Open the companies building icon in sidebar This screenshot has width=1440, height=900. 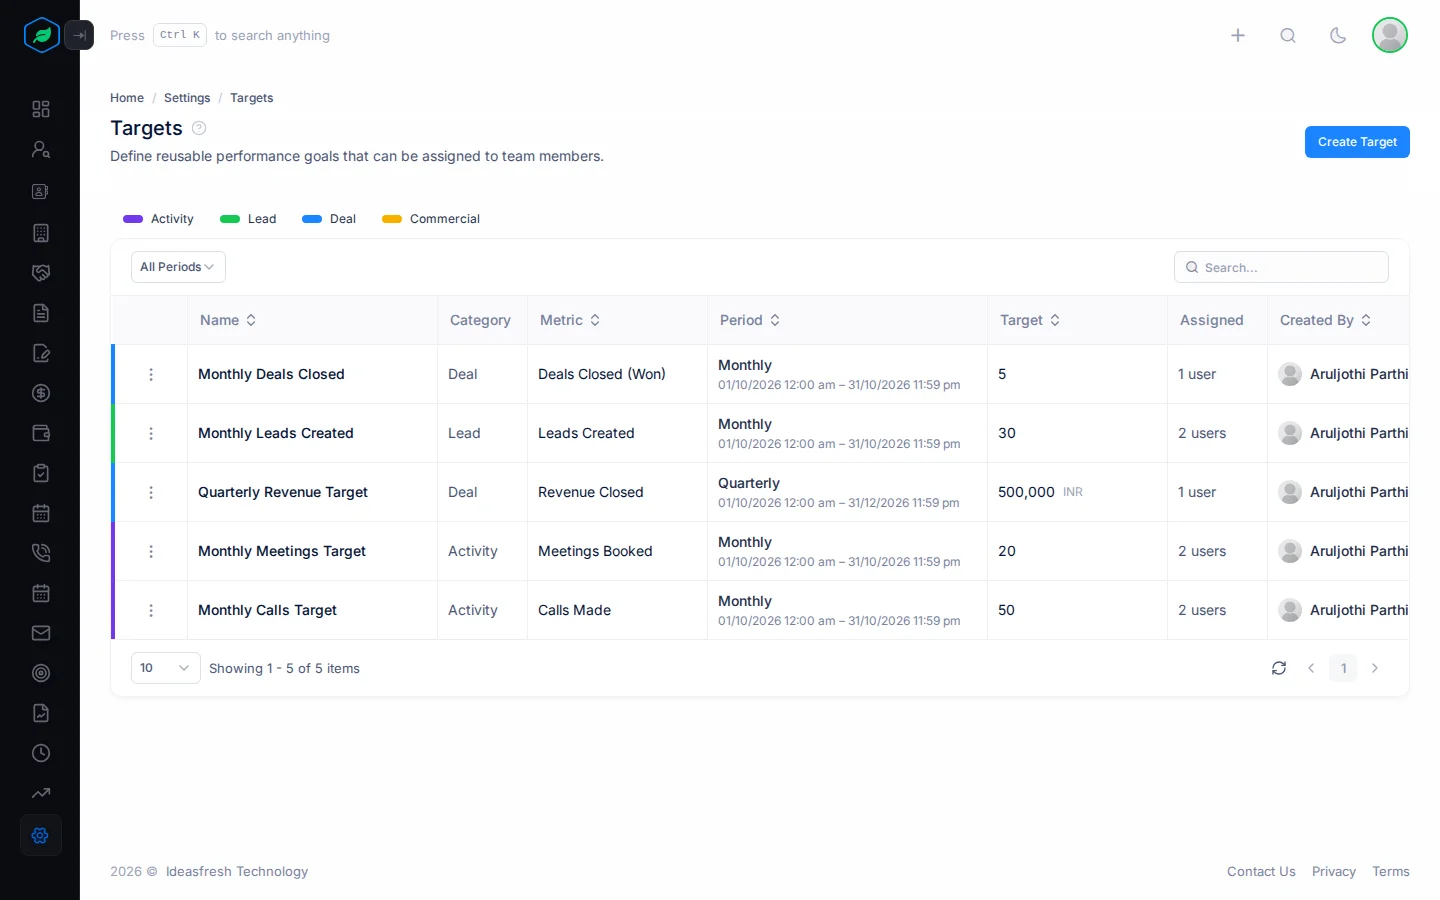click(41, 233)
